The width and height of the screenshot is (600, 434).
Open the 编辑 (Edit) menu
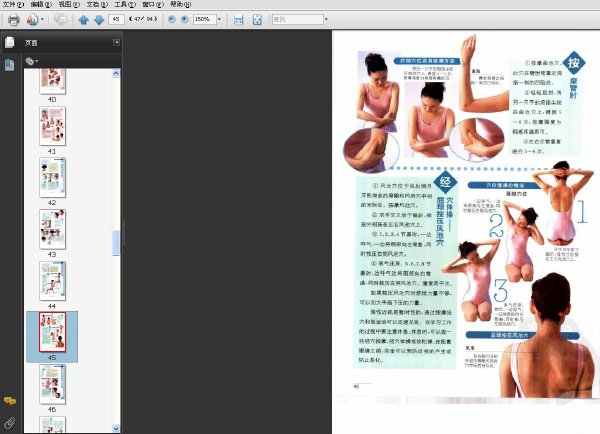pos(41,5)
